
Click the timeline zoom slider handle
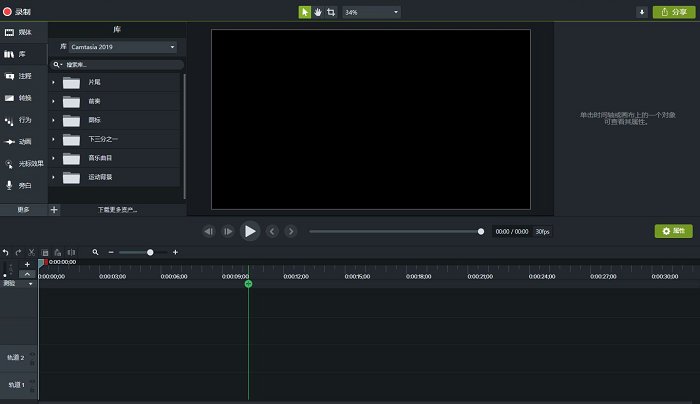pos(150,252)
